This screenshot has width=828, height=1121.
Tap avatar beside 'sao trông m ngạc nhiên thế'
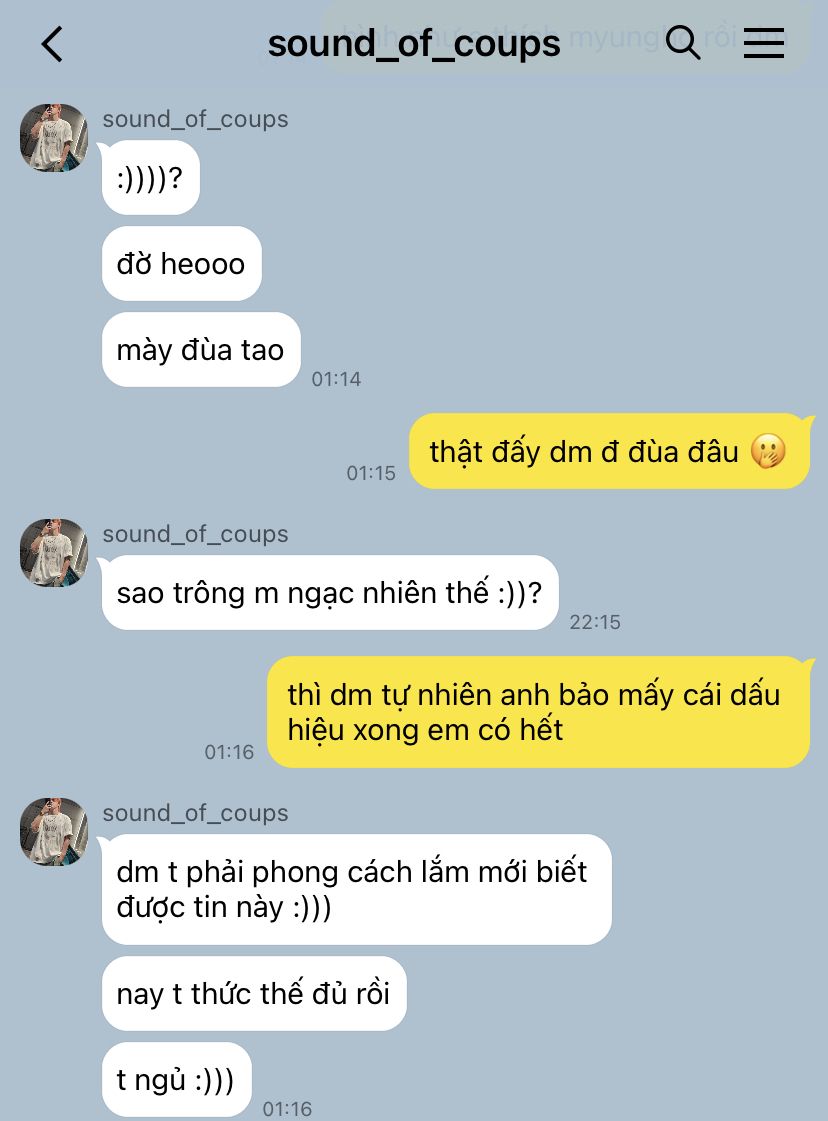click(x=54, y=553)
